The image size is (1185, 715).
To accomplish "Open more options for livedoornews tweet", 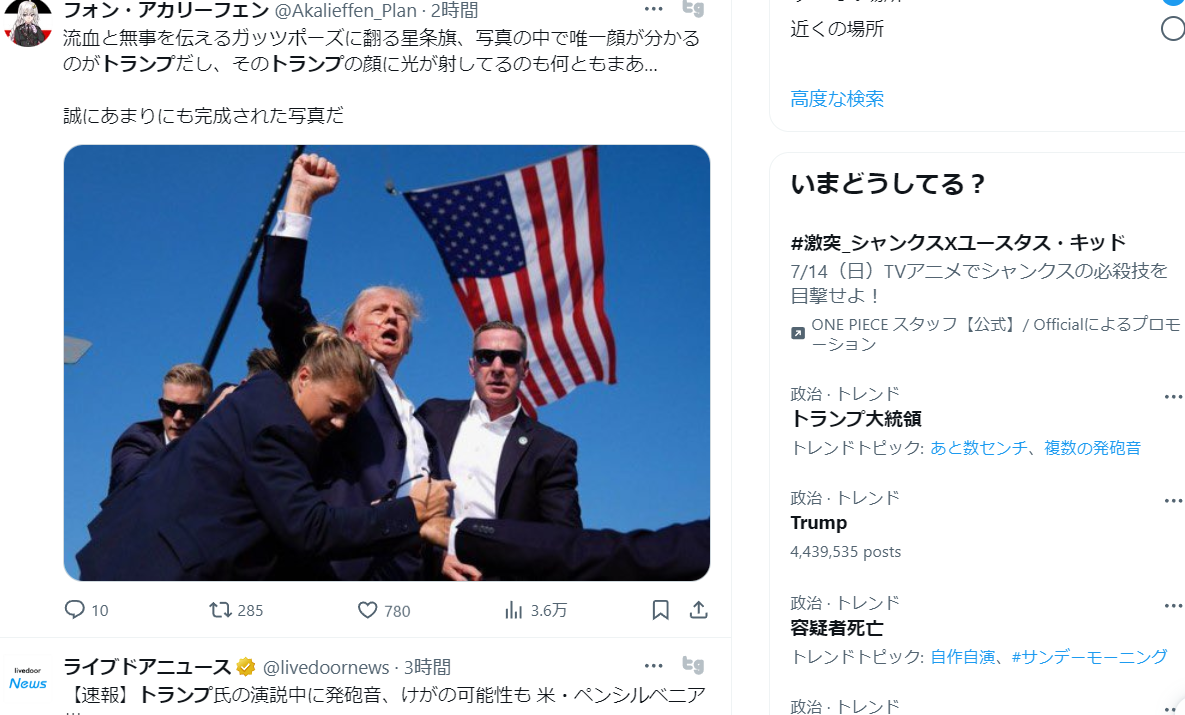I will coord(654,666).
